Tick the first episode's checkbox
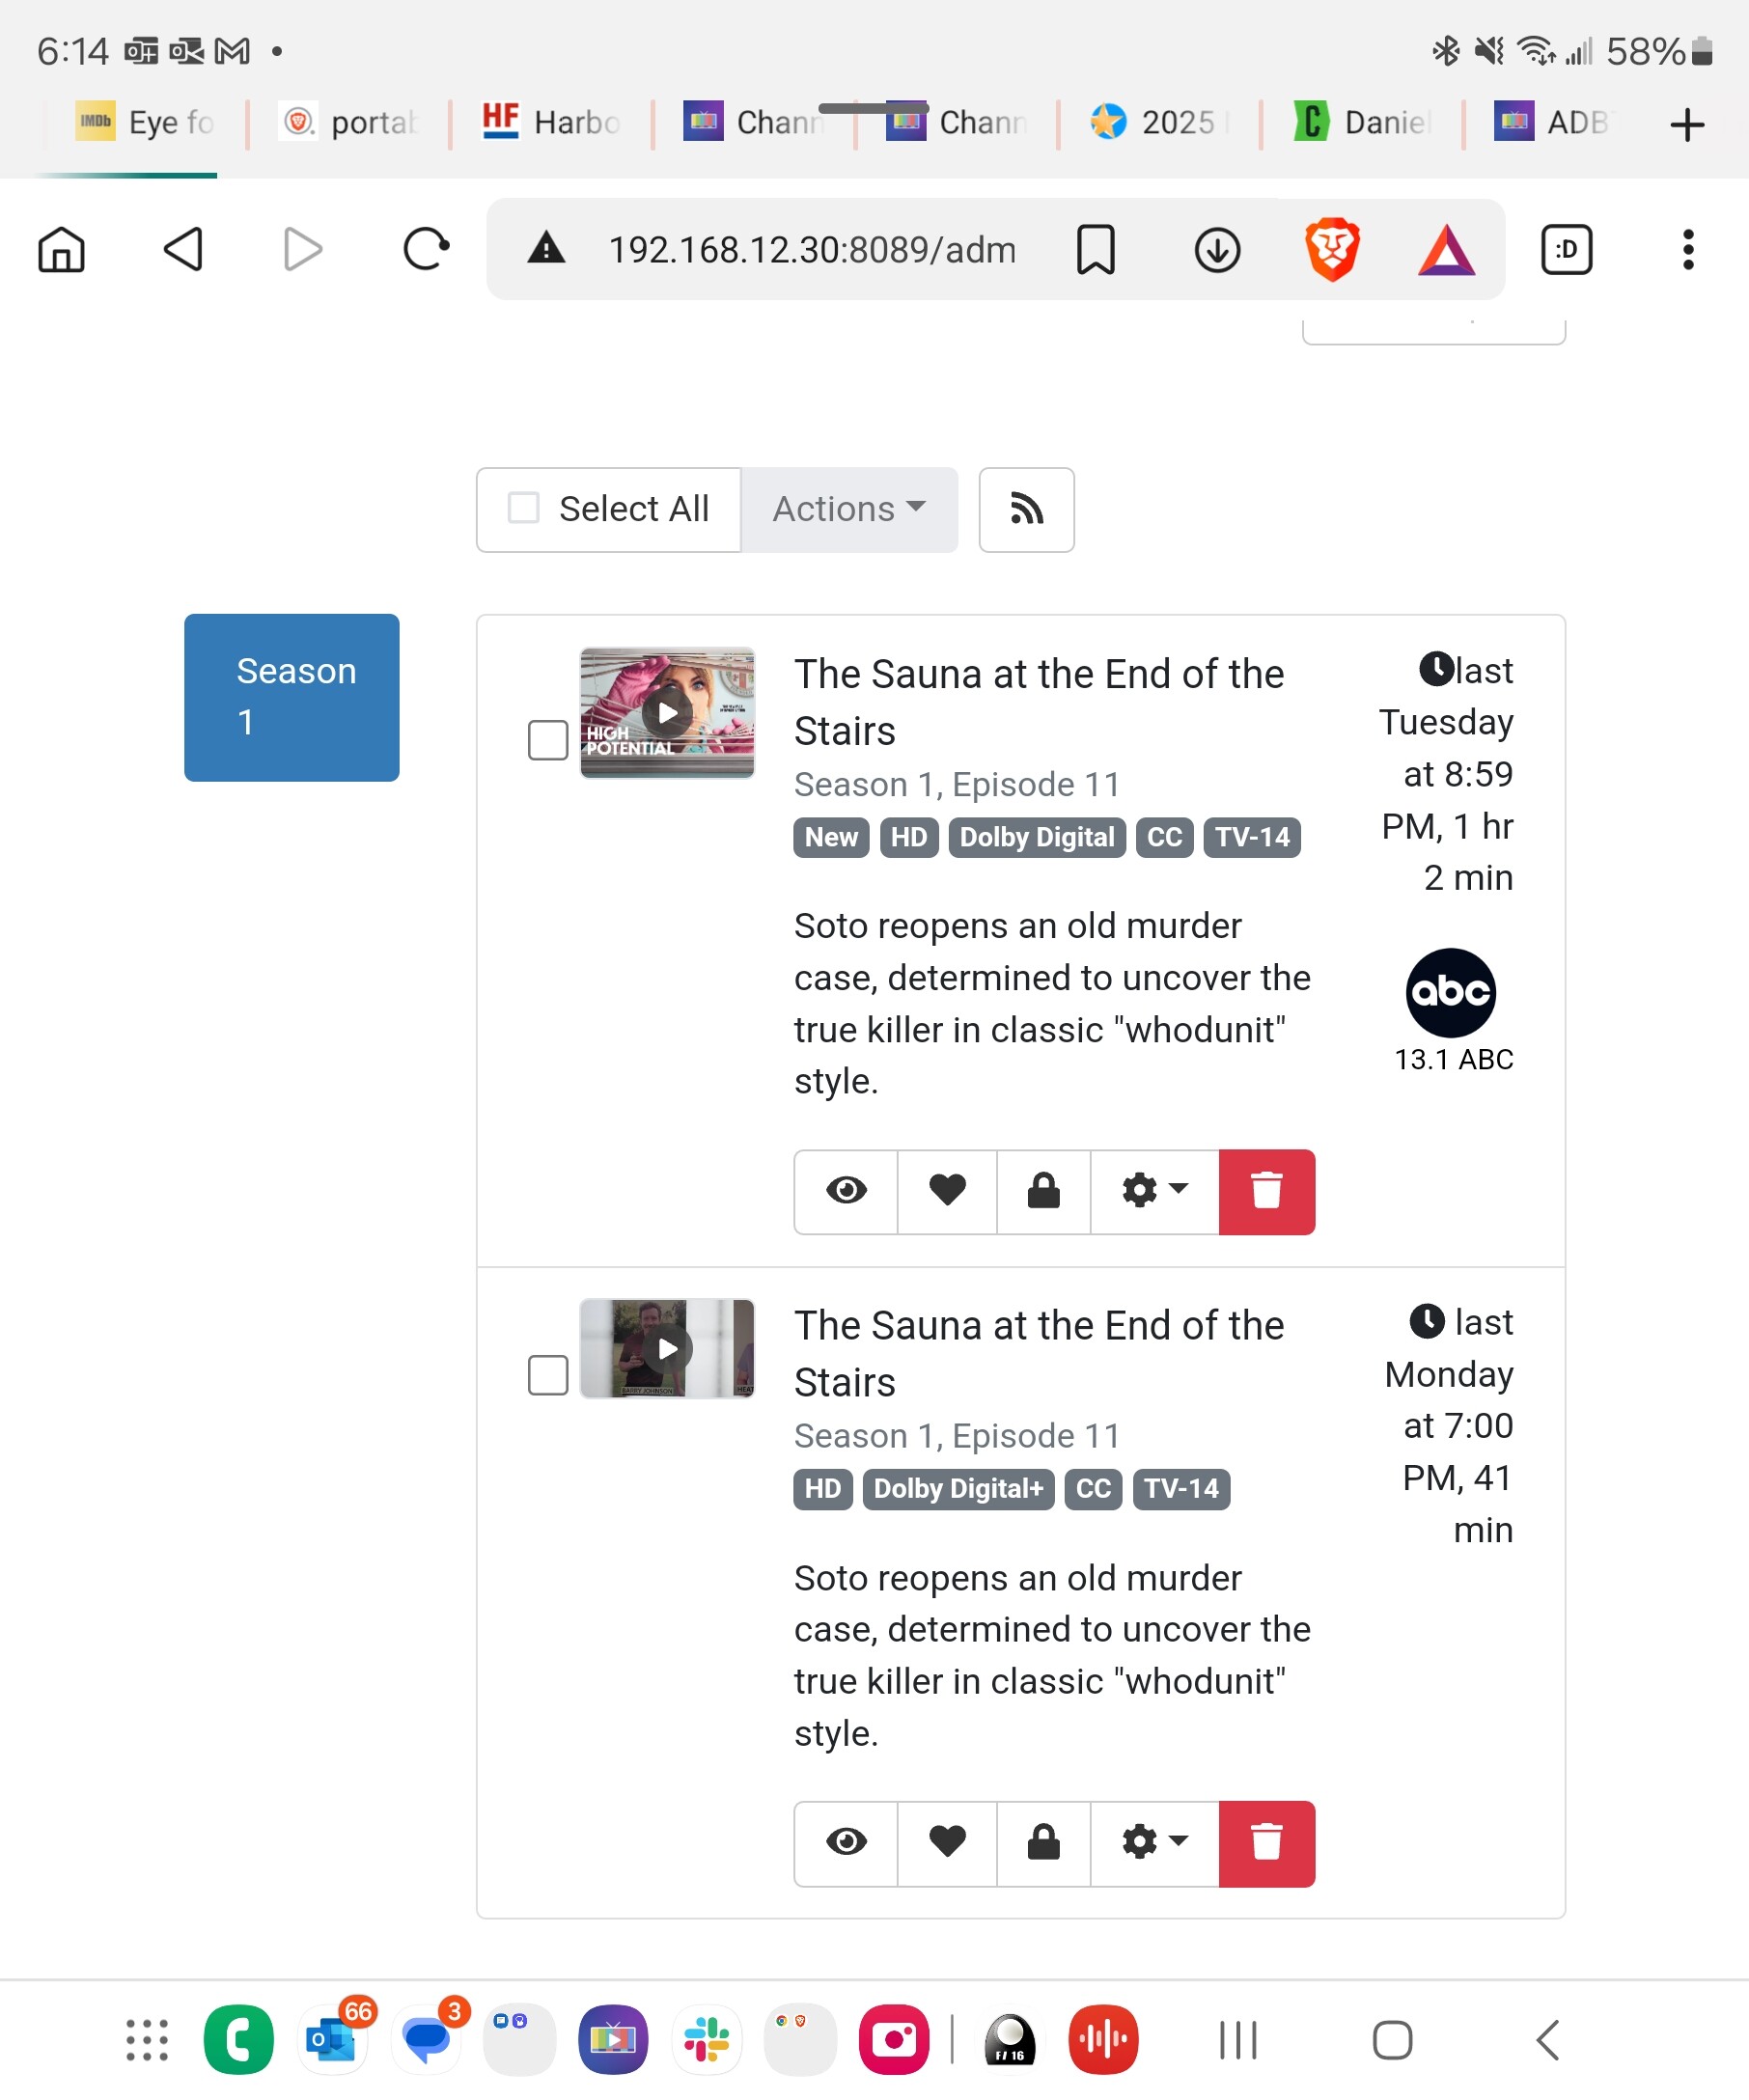 pyautogui.click(x=548, y=740)
